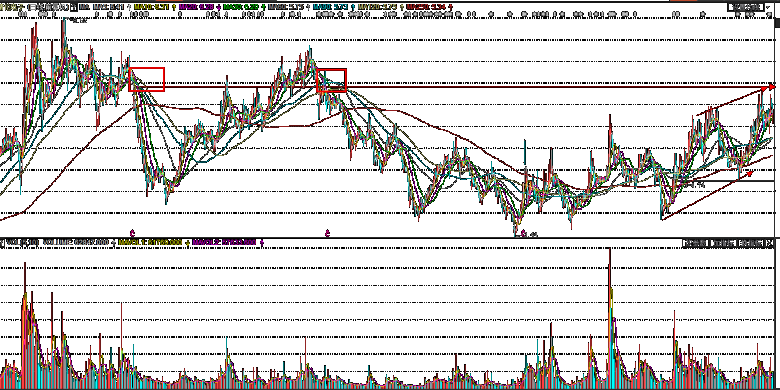Click the VOLUME value arrow in volume panel
The height and width of the screenshot is (390, 780).
click(114, 243)
